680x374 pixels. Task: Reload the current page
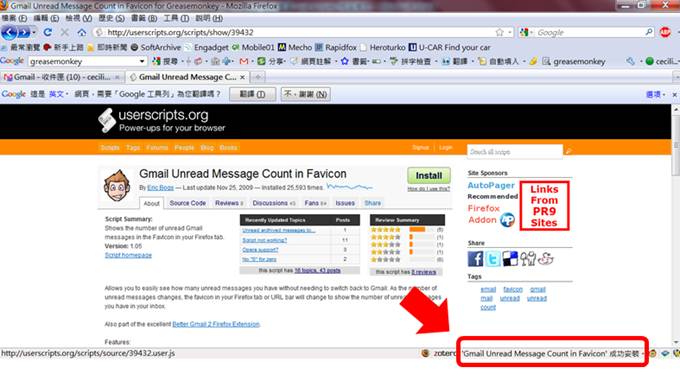48,32
